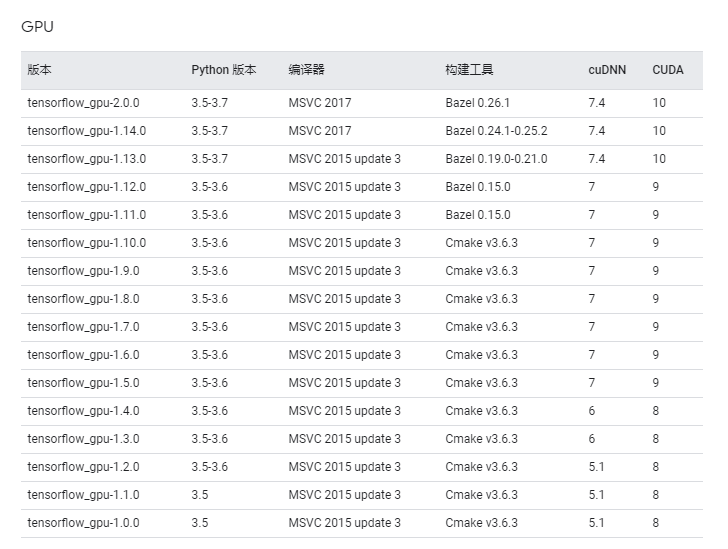Click the 编译器 column header
The width and height of the screenshot is (728, 549).
(x=306, y=70)
